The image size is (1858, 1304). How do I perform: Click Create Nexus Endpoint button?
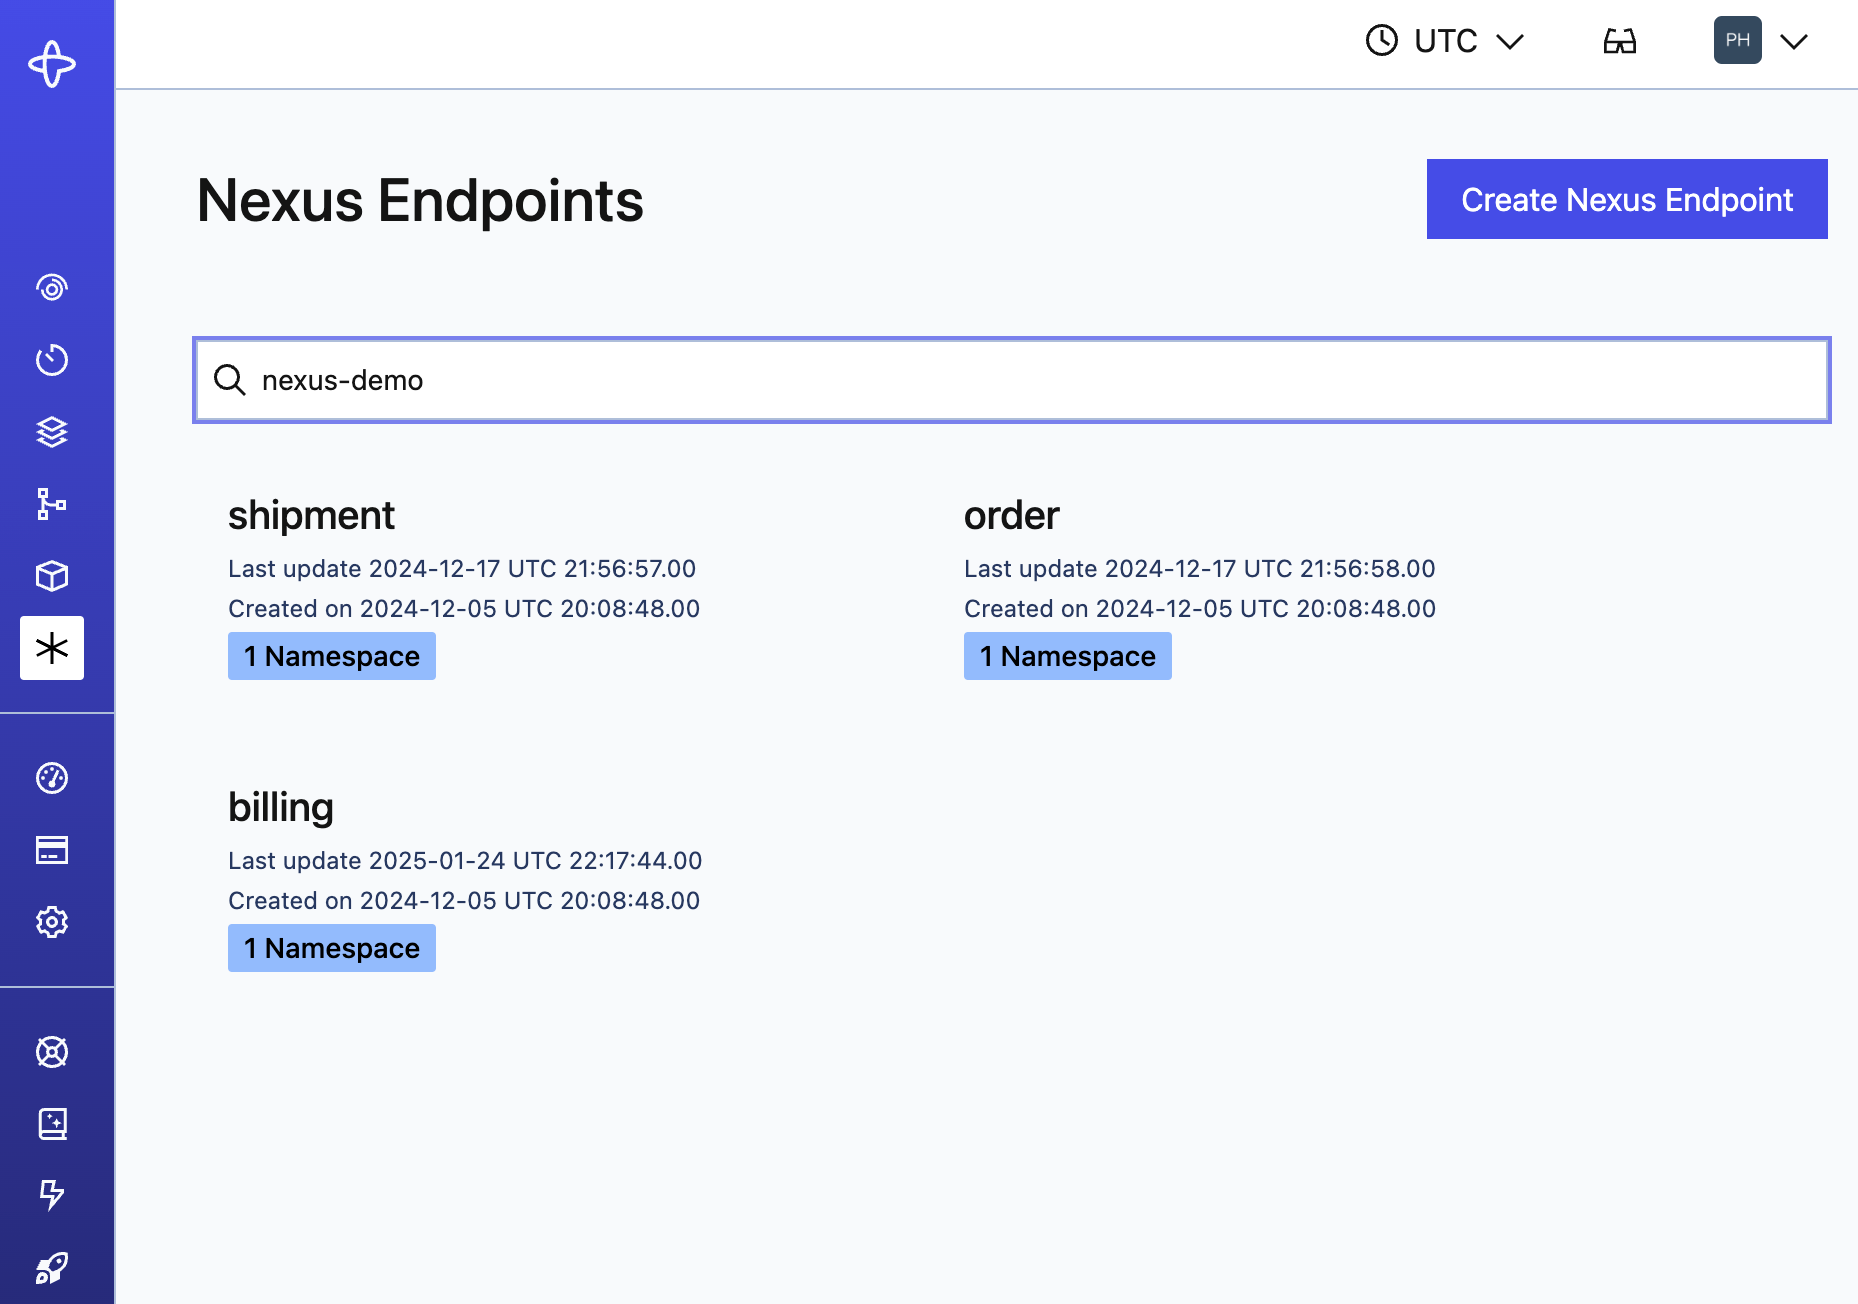click(1626, 199)
